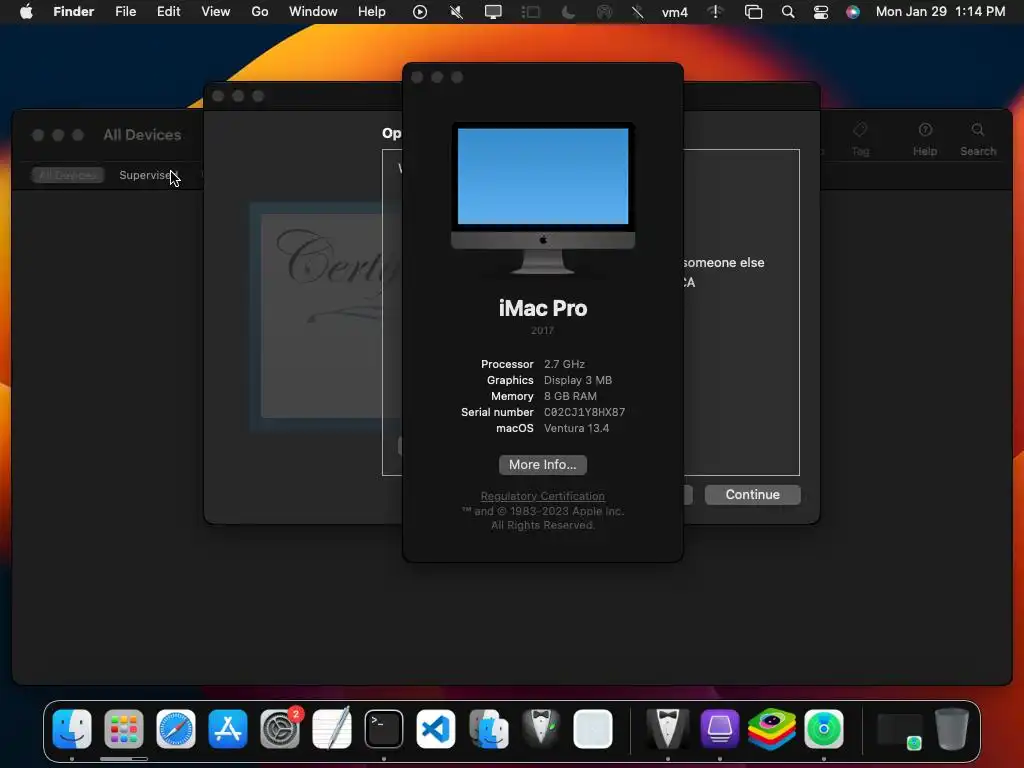Open the App Store dock icon
The image size is (1024, 768).
pyautogui.click(x=228, y=728)
